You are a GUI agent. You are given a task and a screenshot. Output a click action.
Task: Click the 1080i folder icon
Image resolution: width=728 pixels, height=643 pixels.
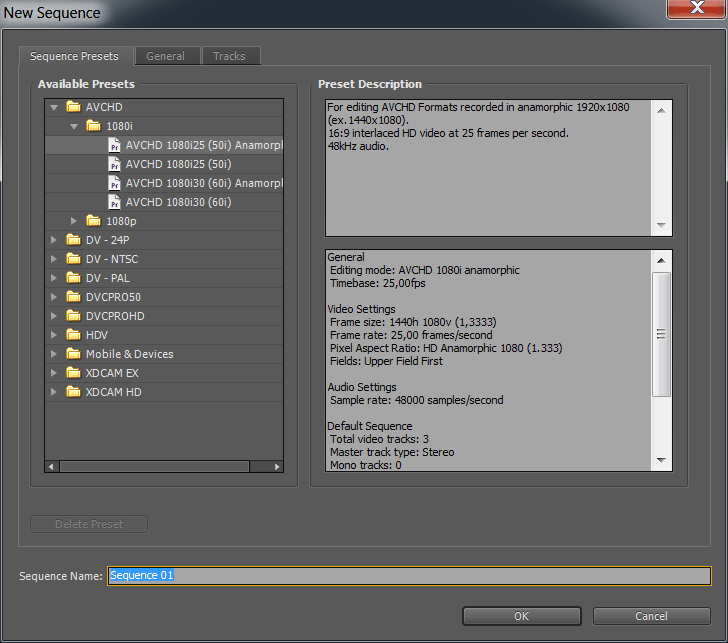[93, 126]
